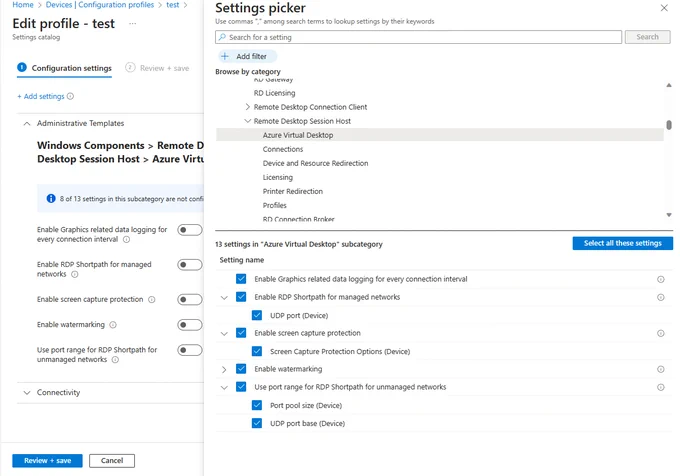Open the Configuration settings step tab

(x=64, y=68)
